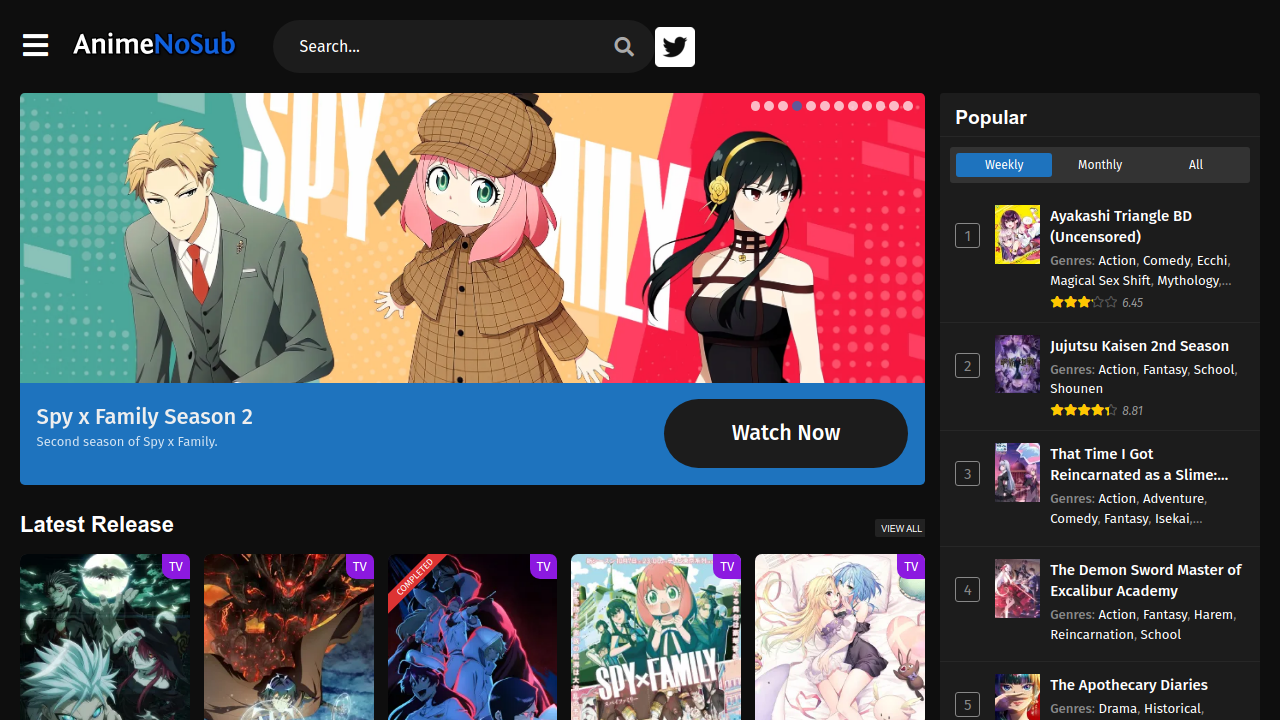Open The Demon Sword Master title
Image resolution: width=1280 pixels, height=720 pixels.
click(1145, 580)
